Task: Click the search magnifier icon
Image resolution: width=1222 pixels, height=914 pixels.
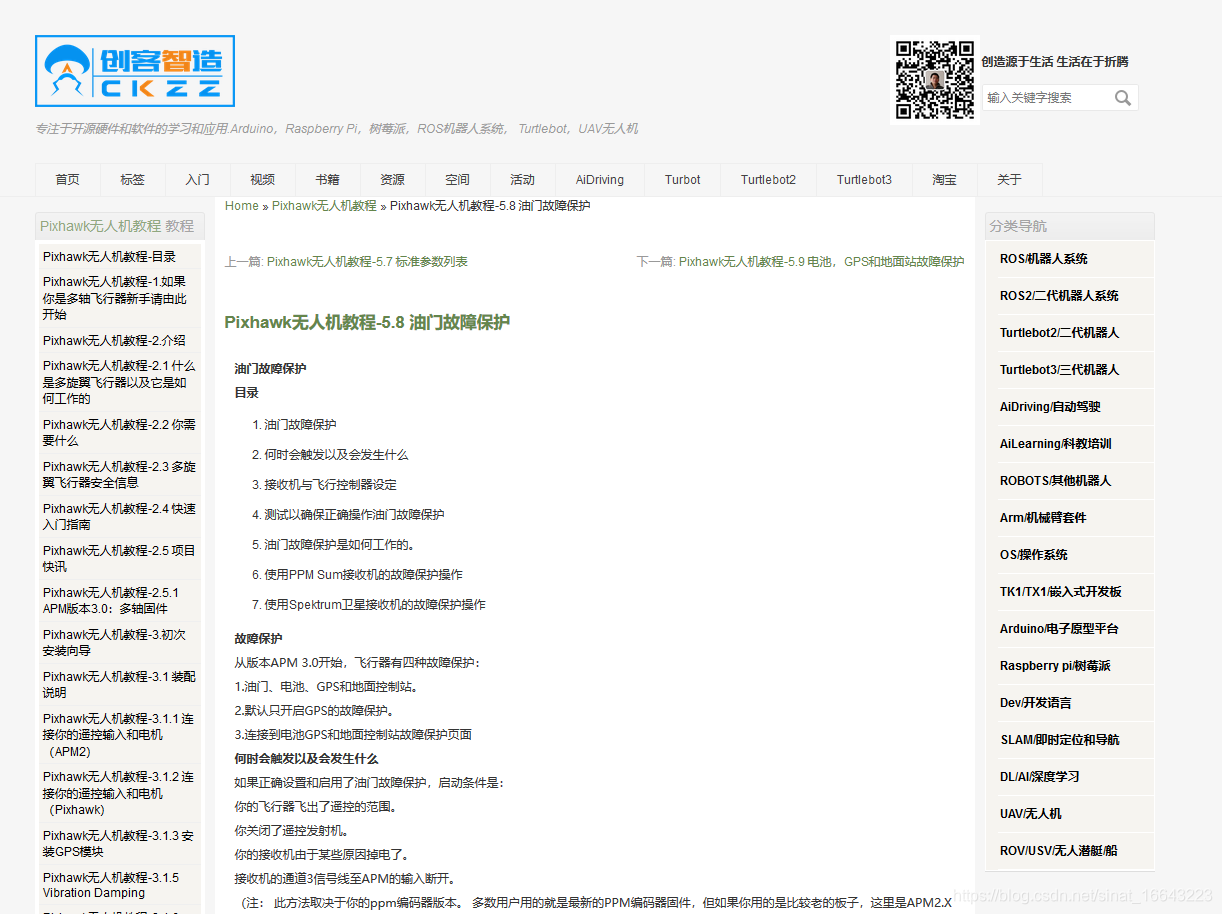Action: pyautogui.click(x=1123, y=98)
